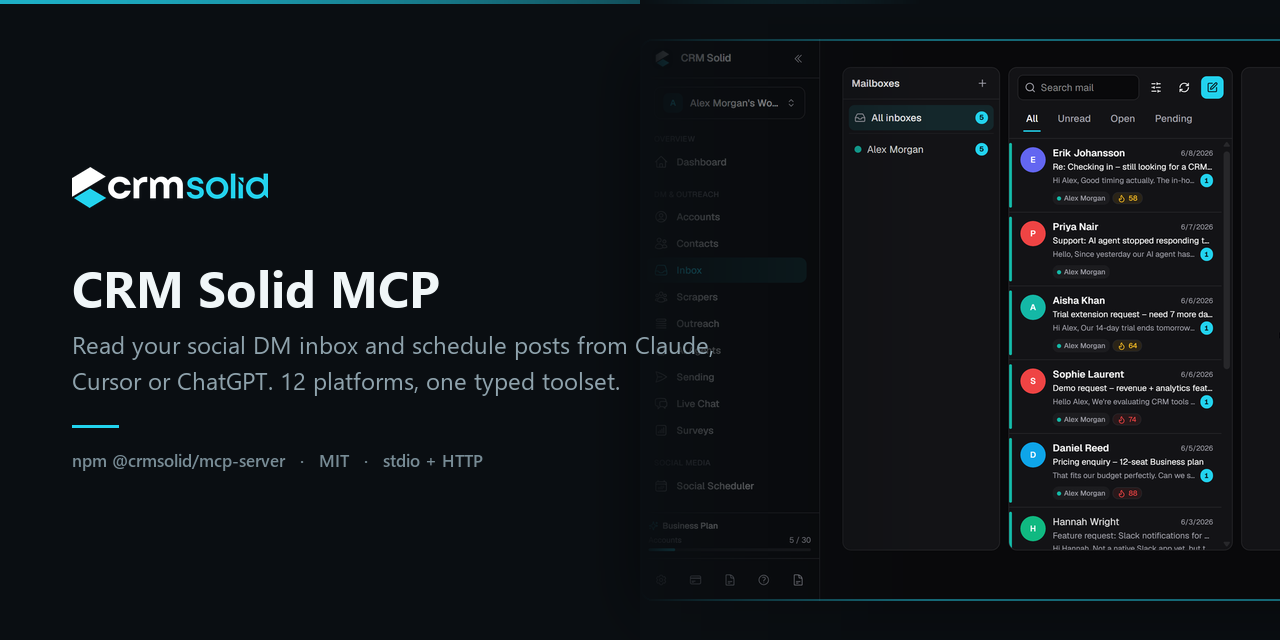
Task: Click the Sending paper-plane icon
Action: coord(661,377)
